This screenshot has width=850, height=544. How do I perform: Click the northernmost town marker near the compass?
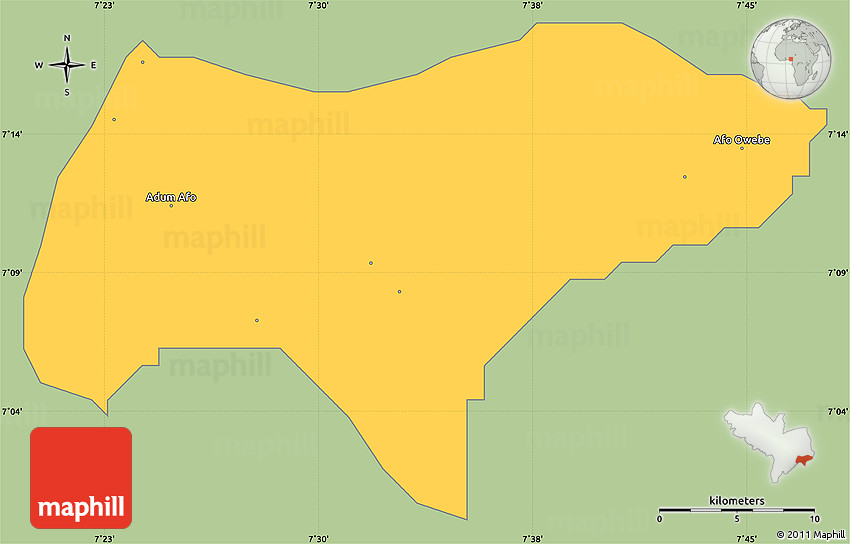click(x=143, y=62)
